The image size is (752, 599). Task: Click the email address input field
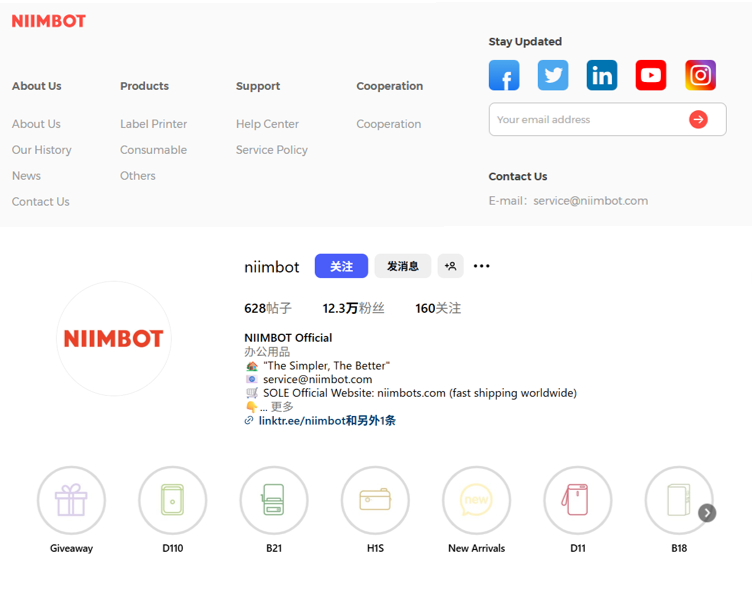click(585, 120)
